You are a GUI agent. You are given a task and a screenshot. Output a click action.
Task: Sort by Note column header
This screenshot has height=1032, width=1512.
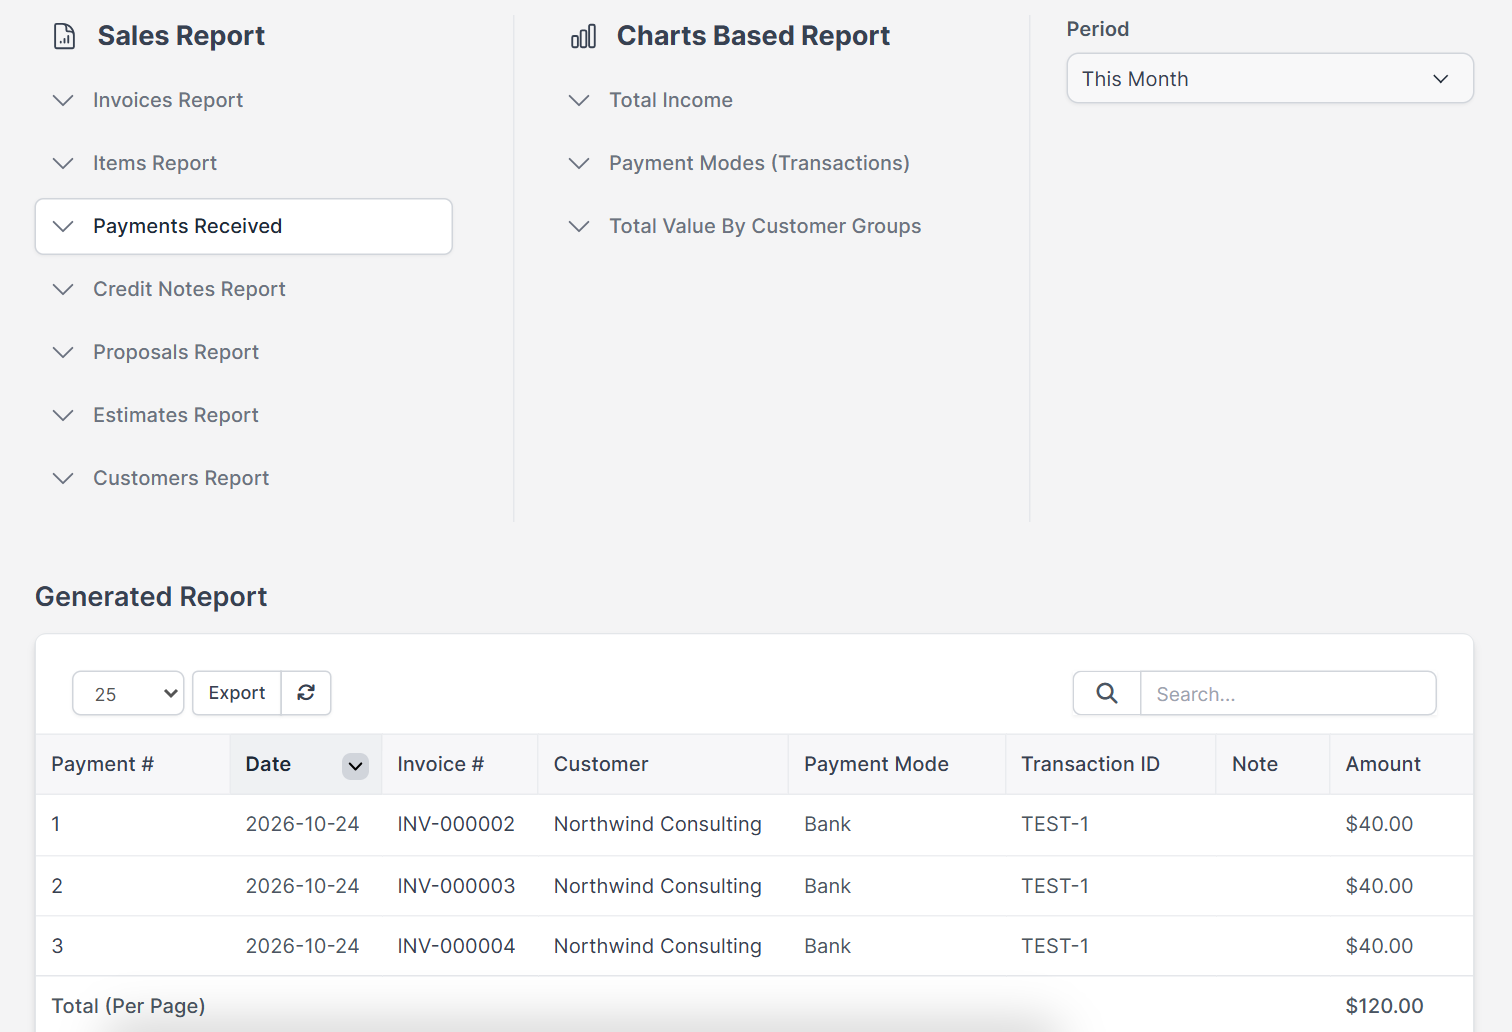pyautogui.click(x=1272, y=764)
